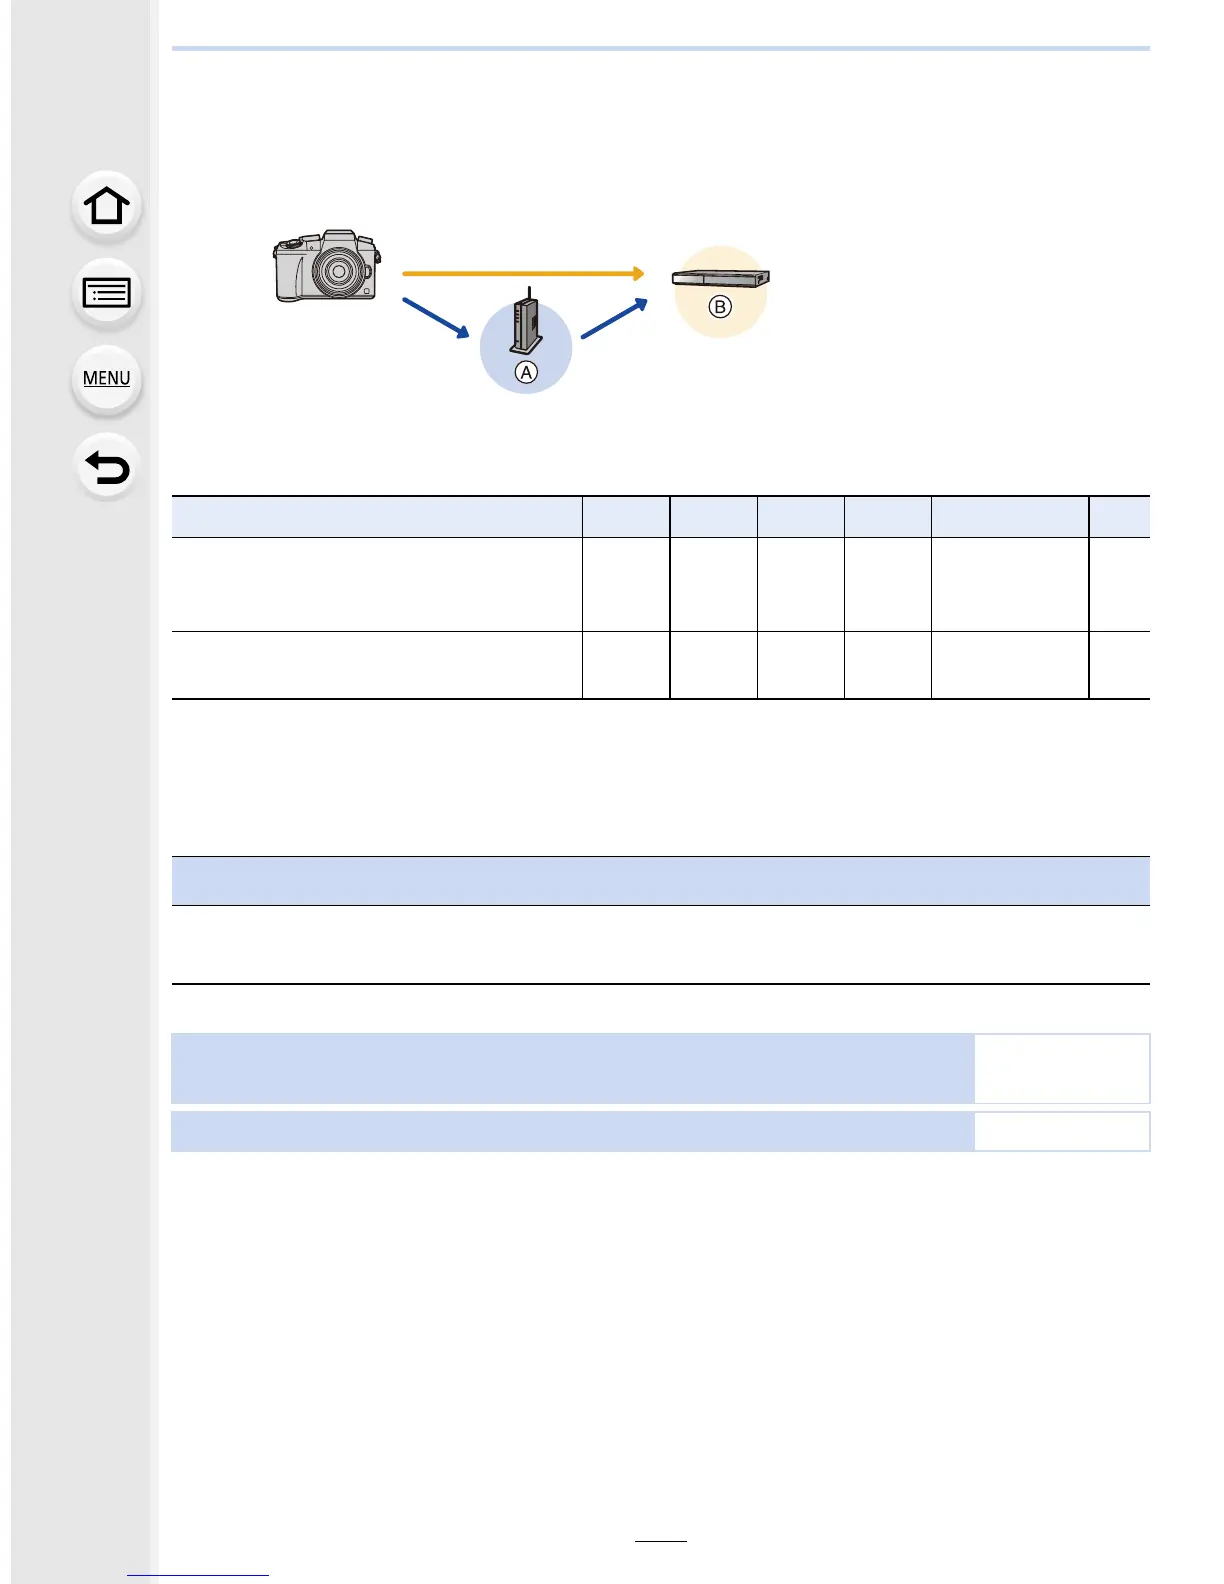Click the camera illustration
This screenshot has width=1224, height=1584.
tap(327, 265)
